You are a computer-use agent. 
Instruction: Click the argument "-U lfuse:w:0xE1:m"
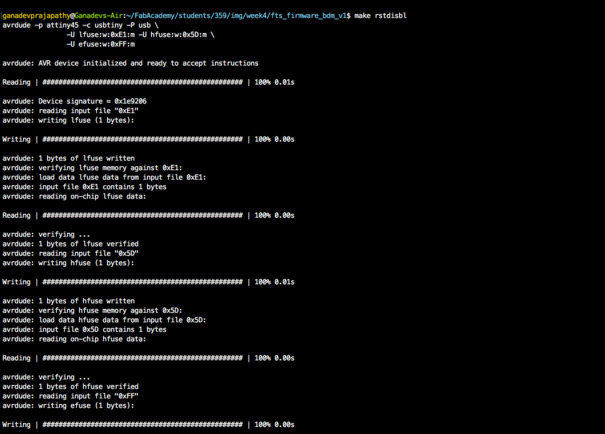101,35
